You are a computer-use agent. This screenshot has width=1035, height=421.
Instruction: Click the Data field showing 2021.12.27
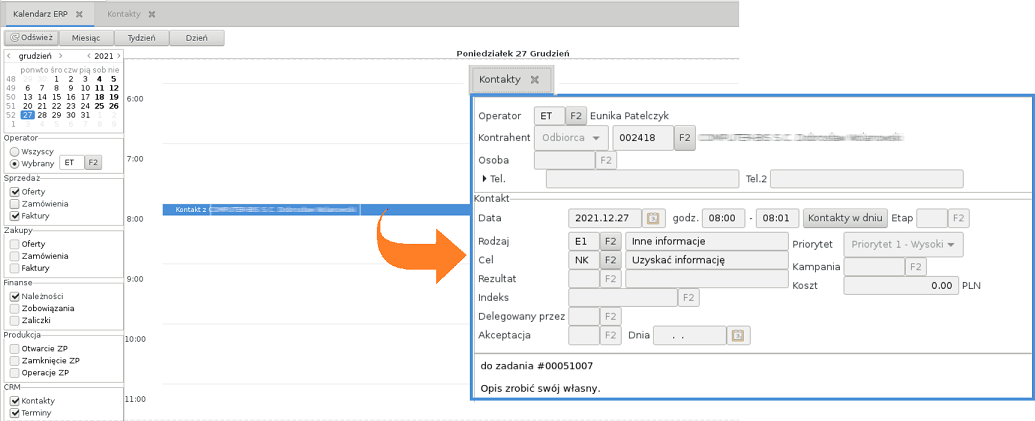[606, 218]
